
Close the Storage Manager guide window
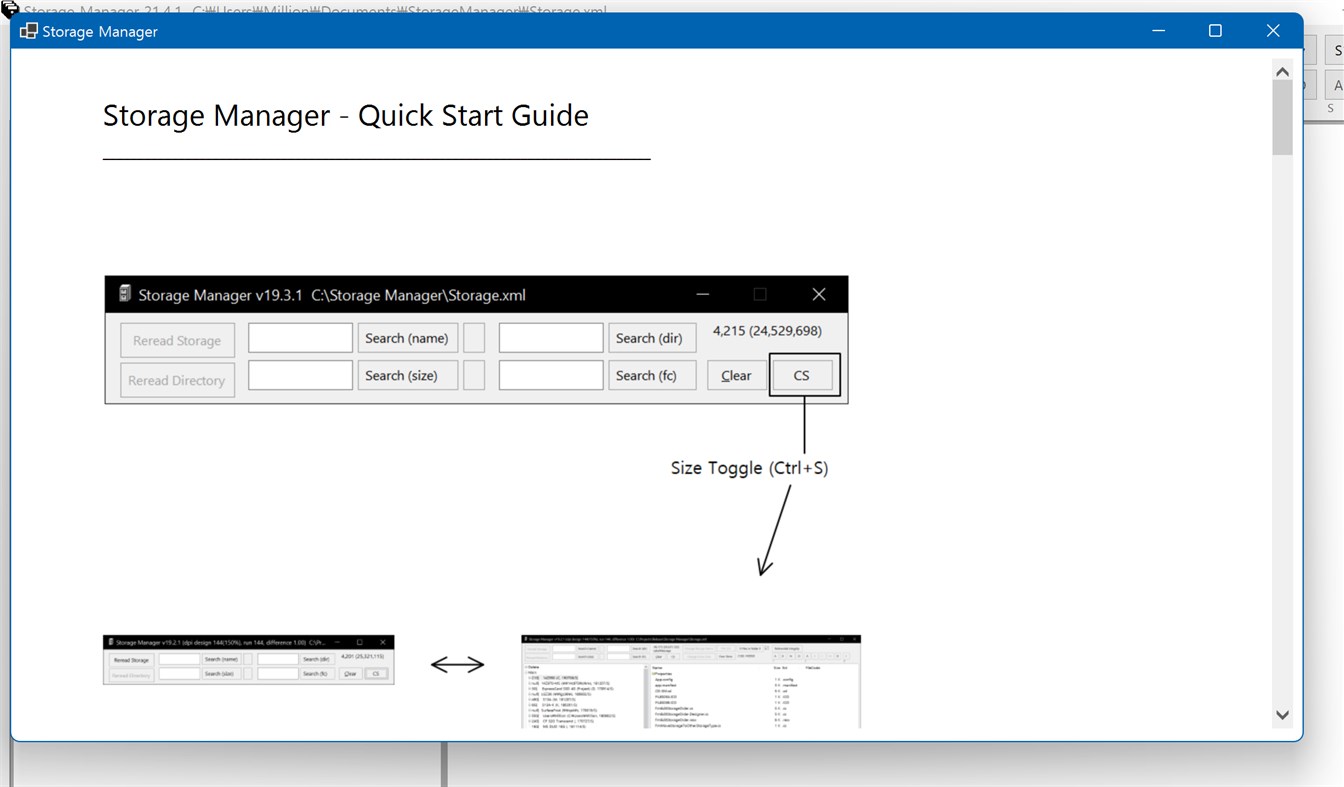click(1273, 31)
